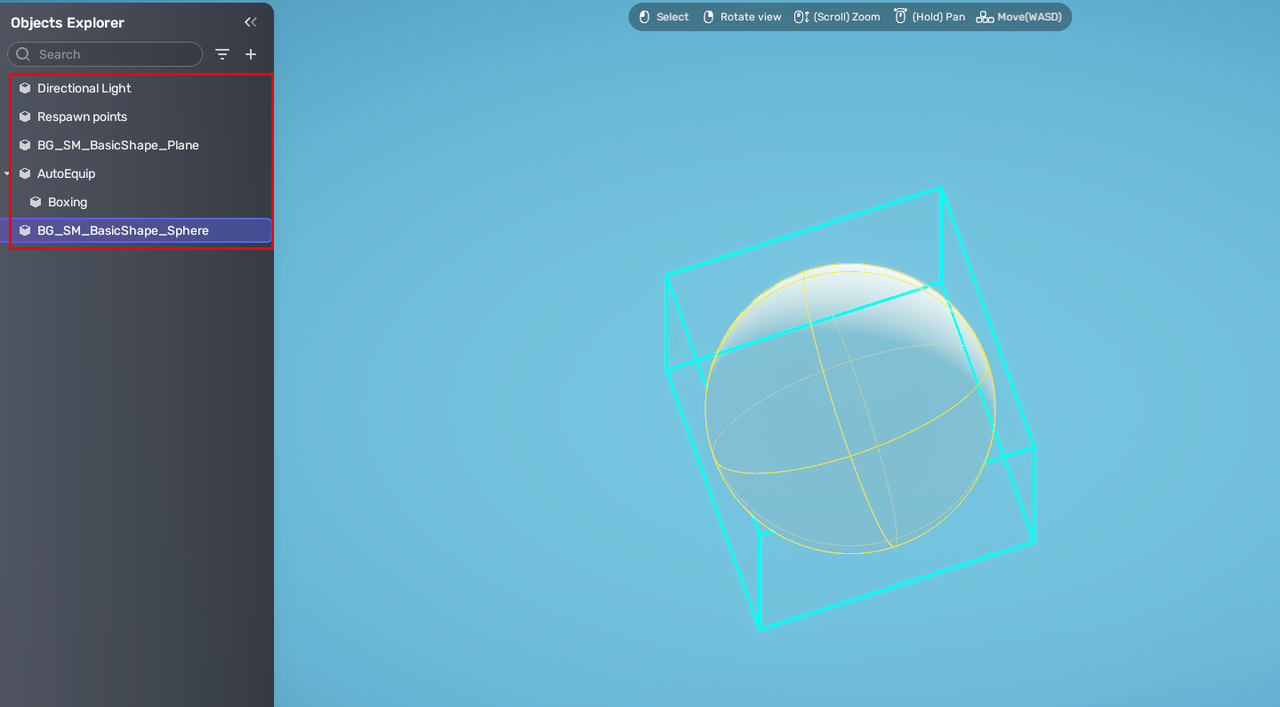This screenshot has width=1280, height=707.
Task: Click the magnifier icon in Search box
Action: coord(23,54)
